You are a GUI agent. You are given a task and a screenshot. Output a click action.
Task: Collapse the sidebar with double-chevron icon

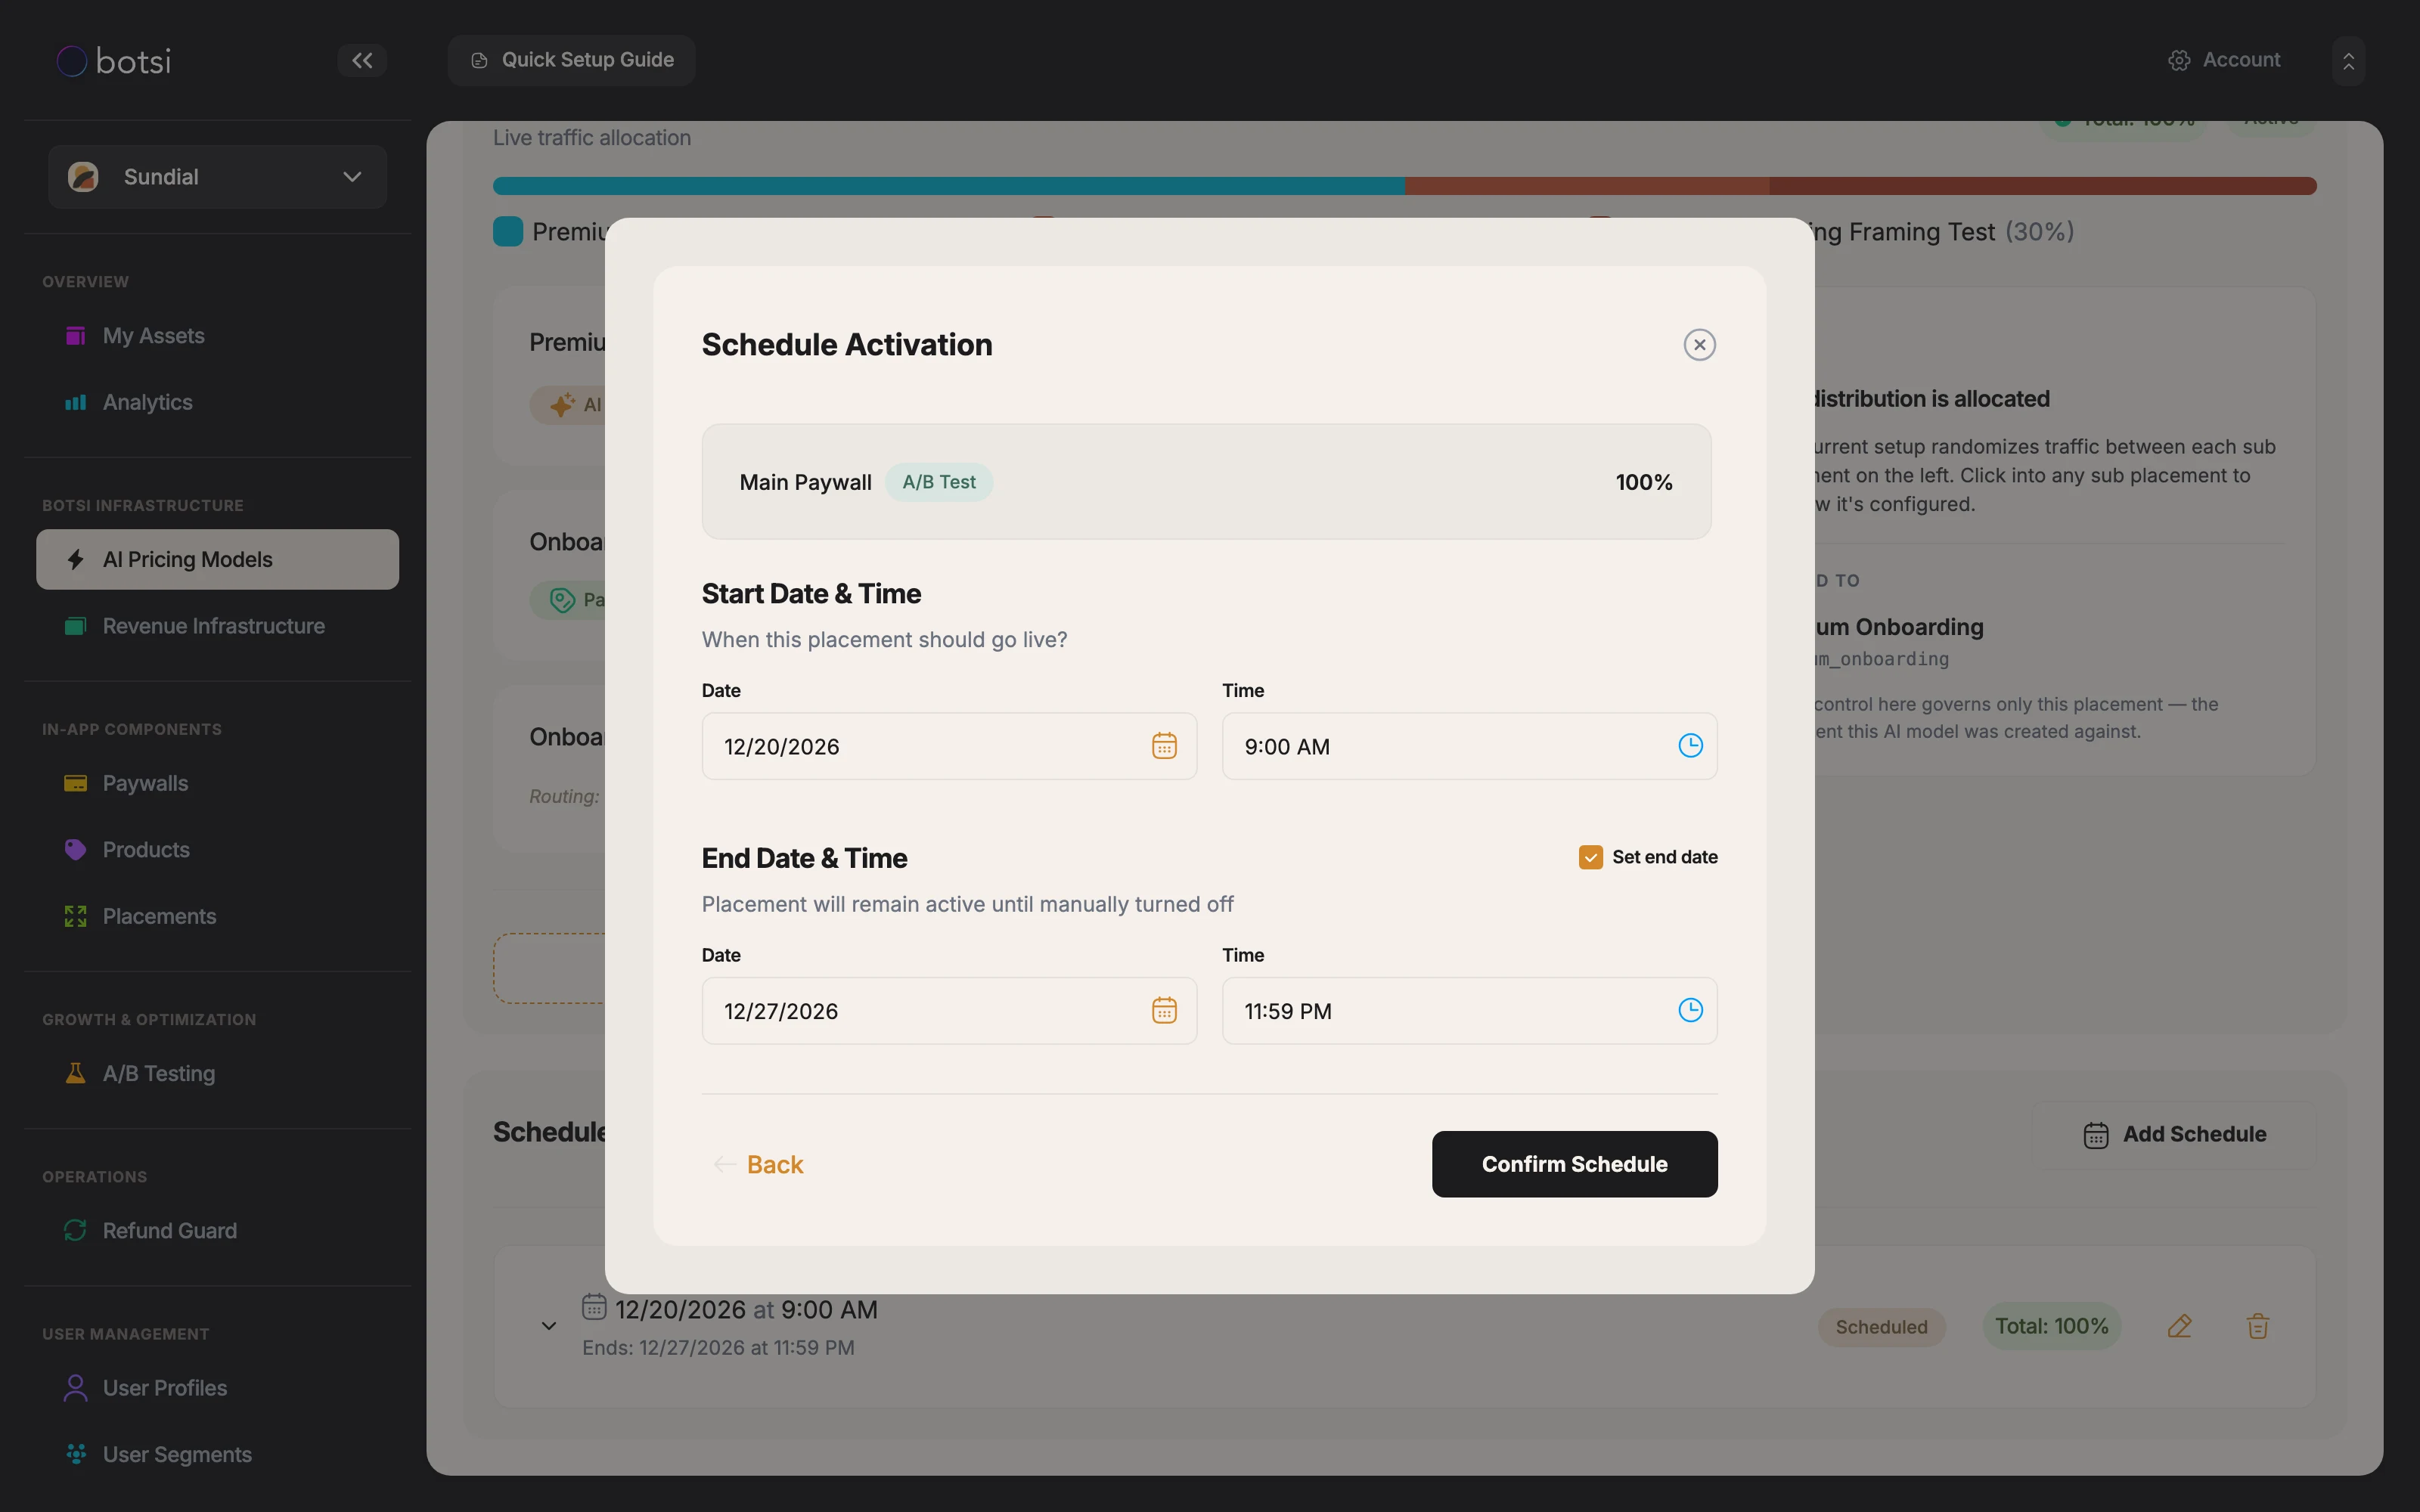tap(362, 60)
